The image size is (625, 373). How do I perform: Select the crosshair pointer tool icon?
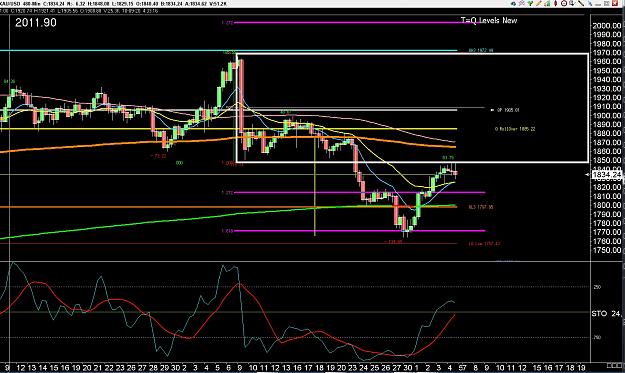[522, 3]
